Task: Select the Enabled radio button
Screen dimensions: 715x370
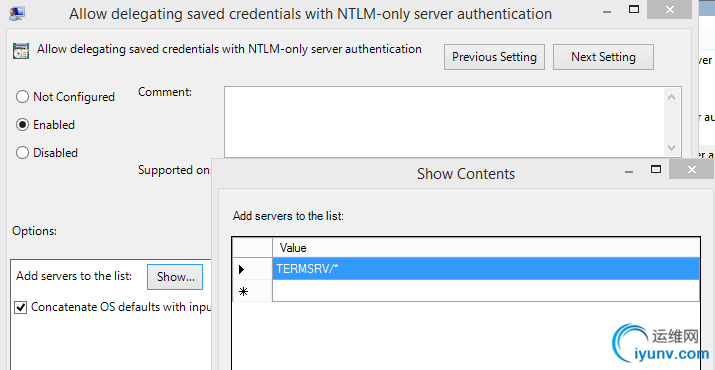Action: point(22,125)
